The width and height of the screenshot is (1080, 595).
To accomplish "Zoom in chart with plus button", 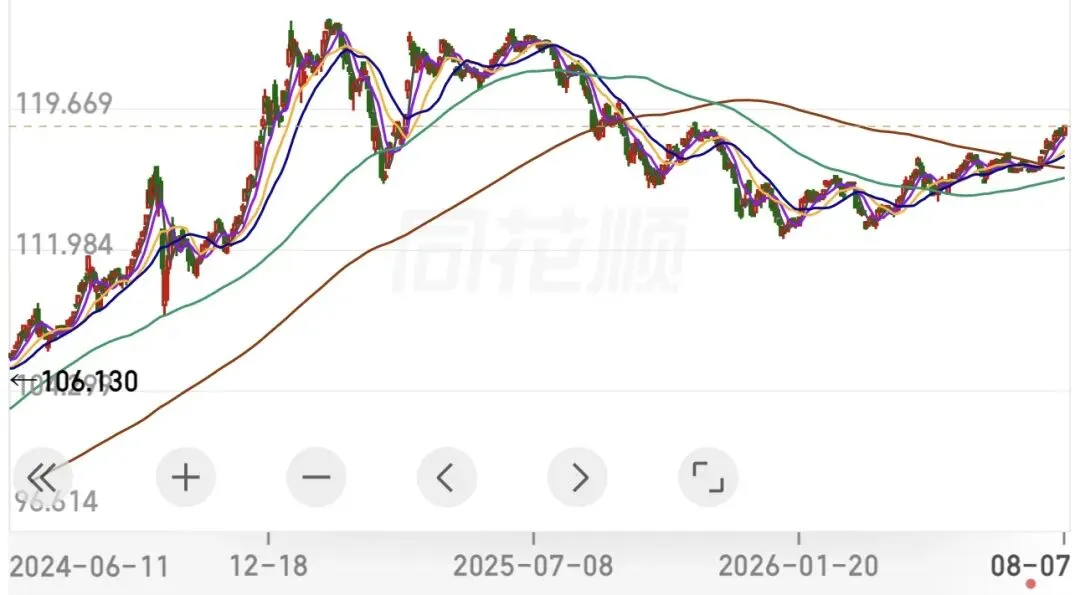I will (x=185, y=477).
